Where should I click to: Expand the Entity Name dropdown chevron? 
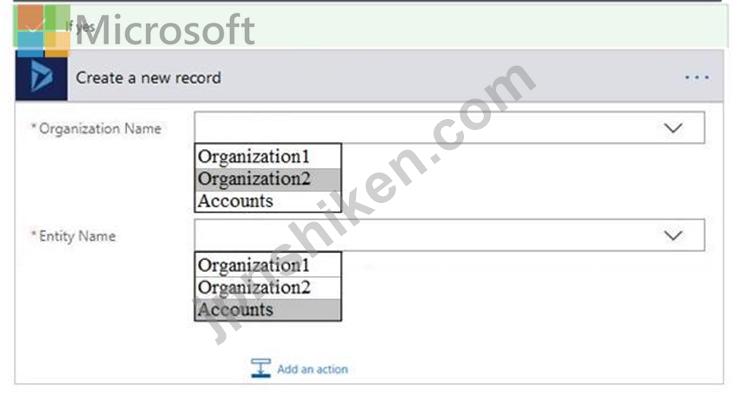pos(673,235)
